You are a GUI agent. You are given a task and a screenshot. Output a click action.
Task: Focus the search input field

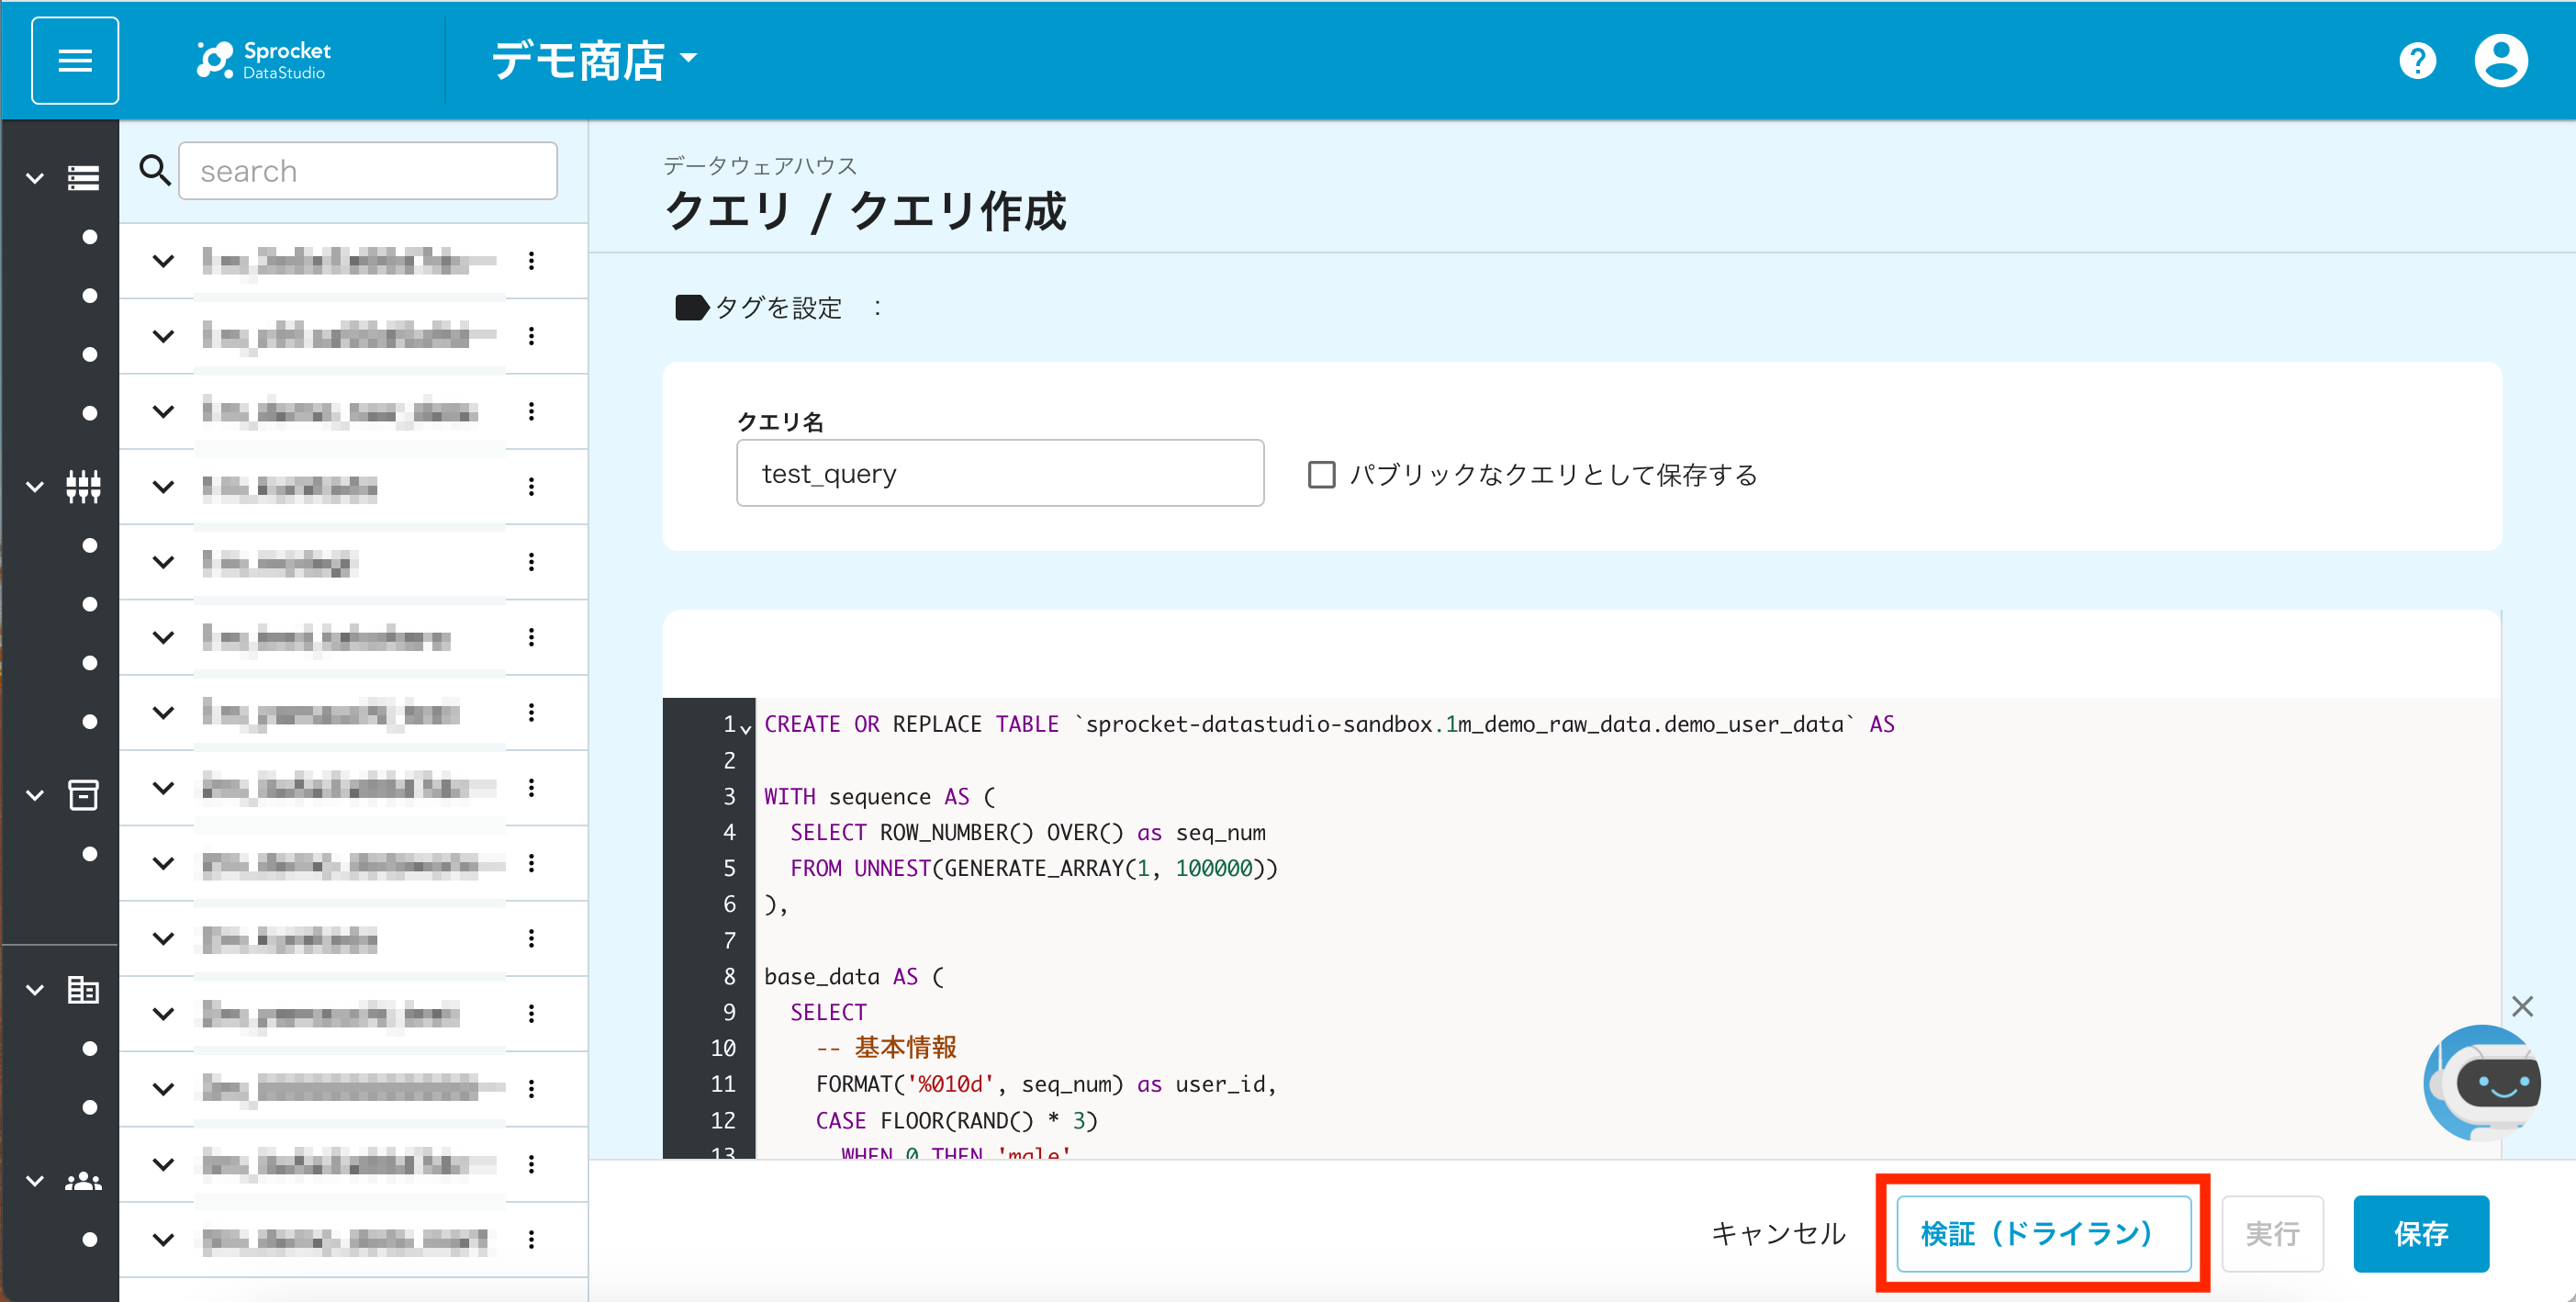coord(367,170)
